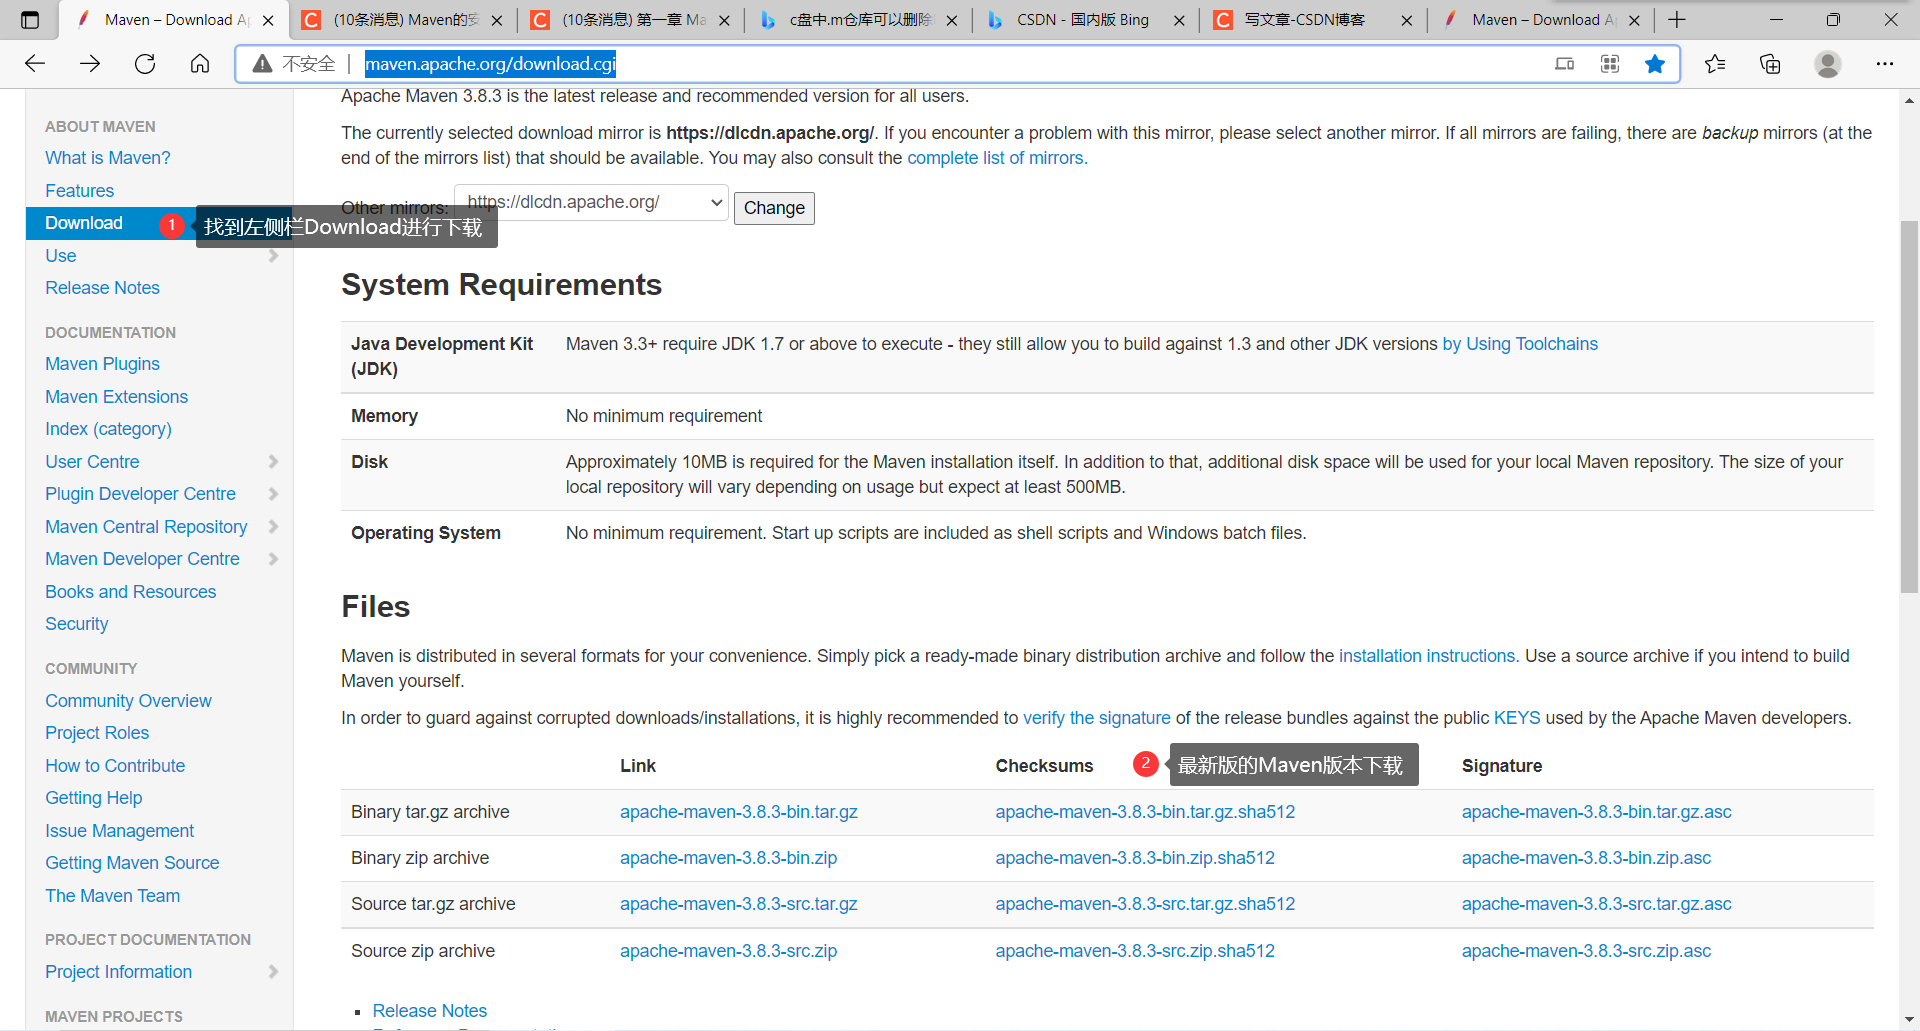The height and width of the screenshot is (1031, 1920).
Task: Open Release Notes link below files table
Action: tap(430, 1011)
